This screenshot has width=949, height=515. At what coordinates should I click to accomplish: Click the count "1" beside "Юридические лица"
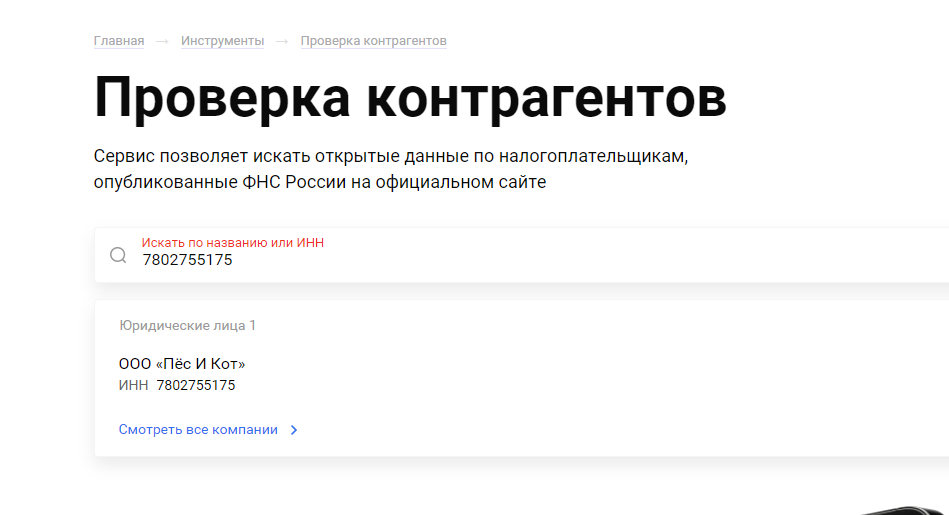click(x=253, y=326)
